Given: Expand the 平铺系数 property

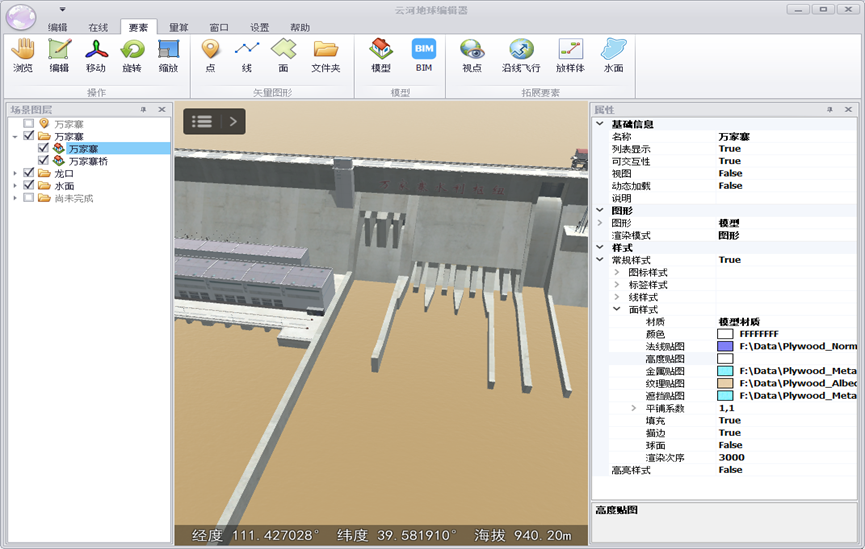Looking at the screenshot, I should [x=634, y=408].
